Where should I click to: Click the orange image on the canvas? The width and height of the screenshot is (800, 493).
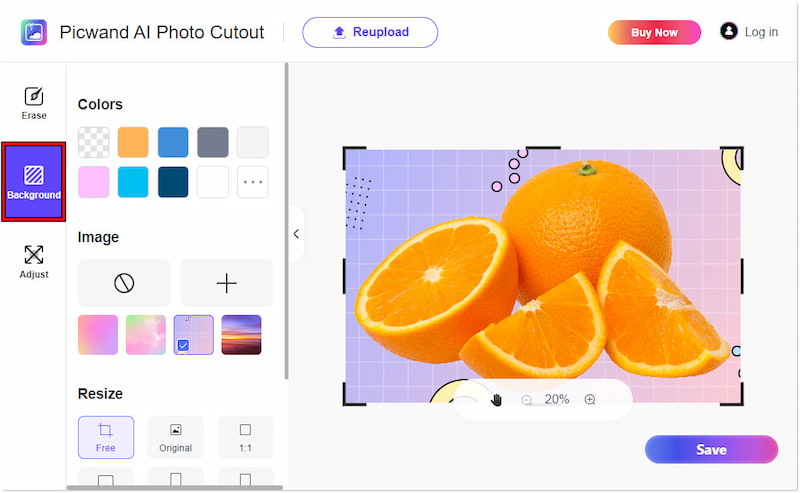pos(542,276)
